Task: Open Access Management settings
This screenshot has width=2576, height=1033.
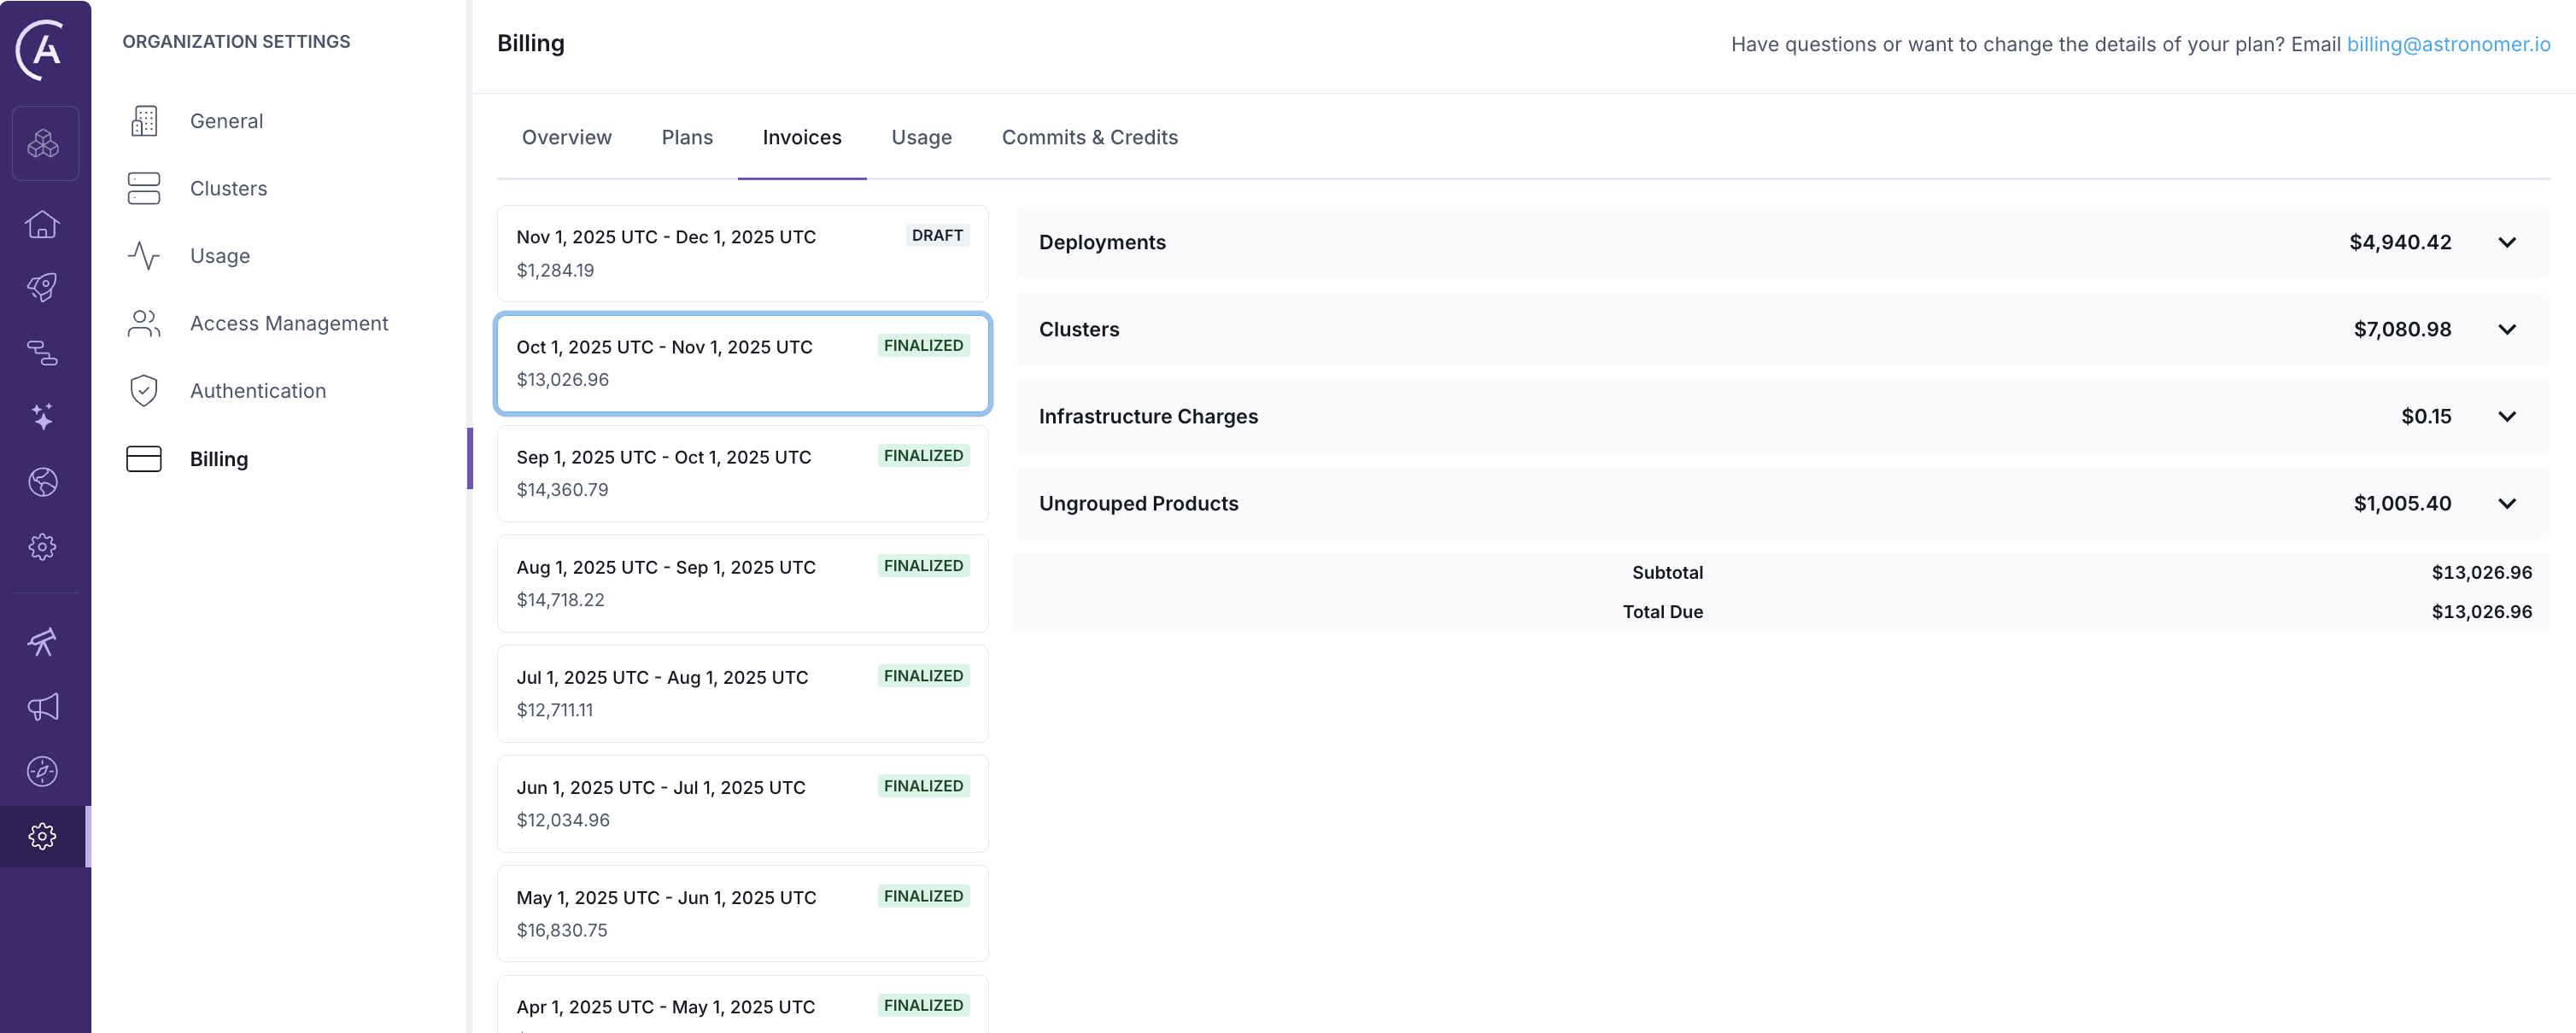Action: (289, 323)
